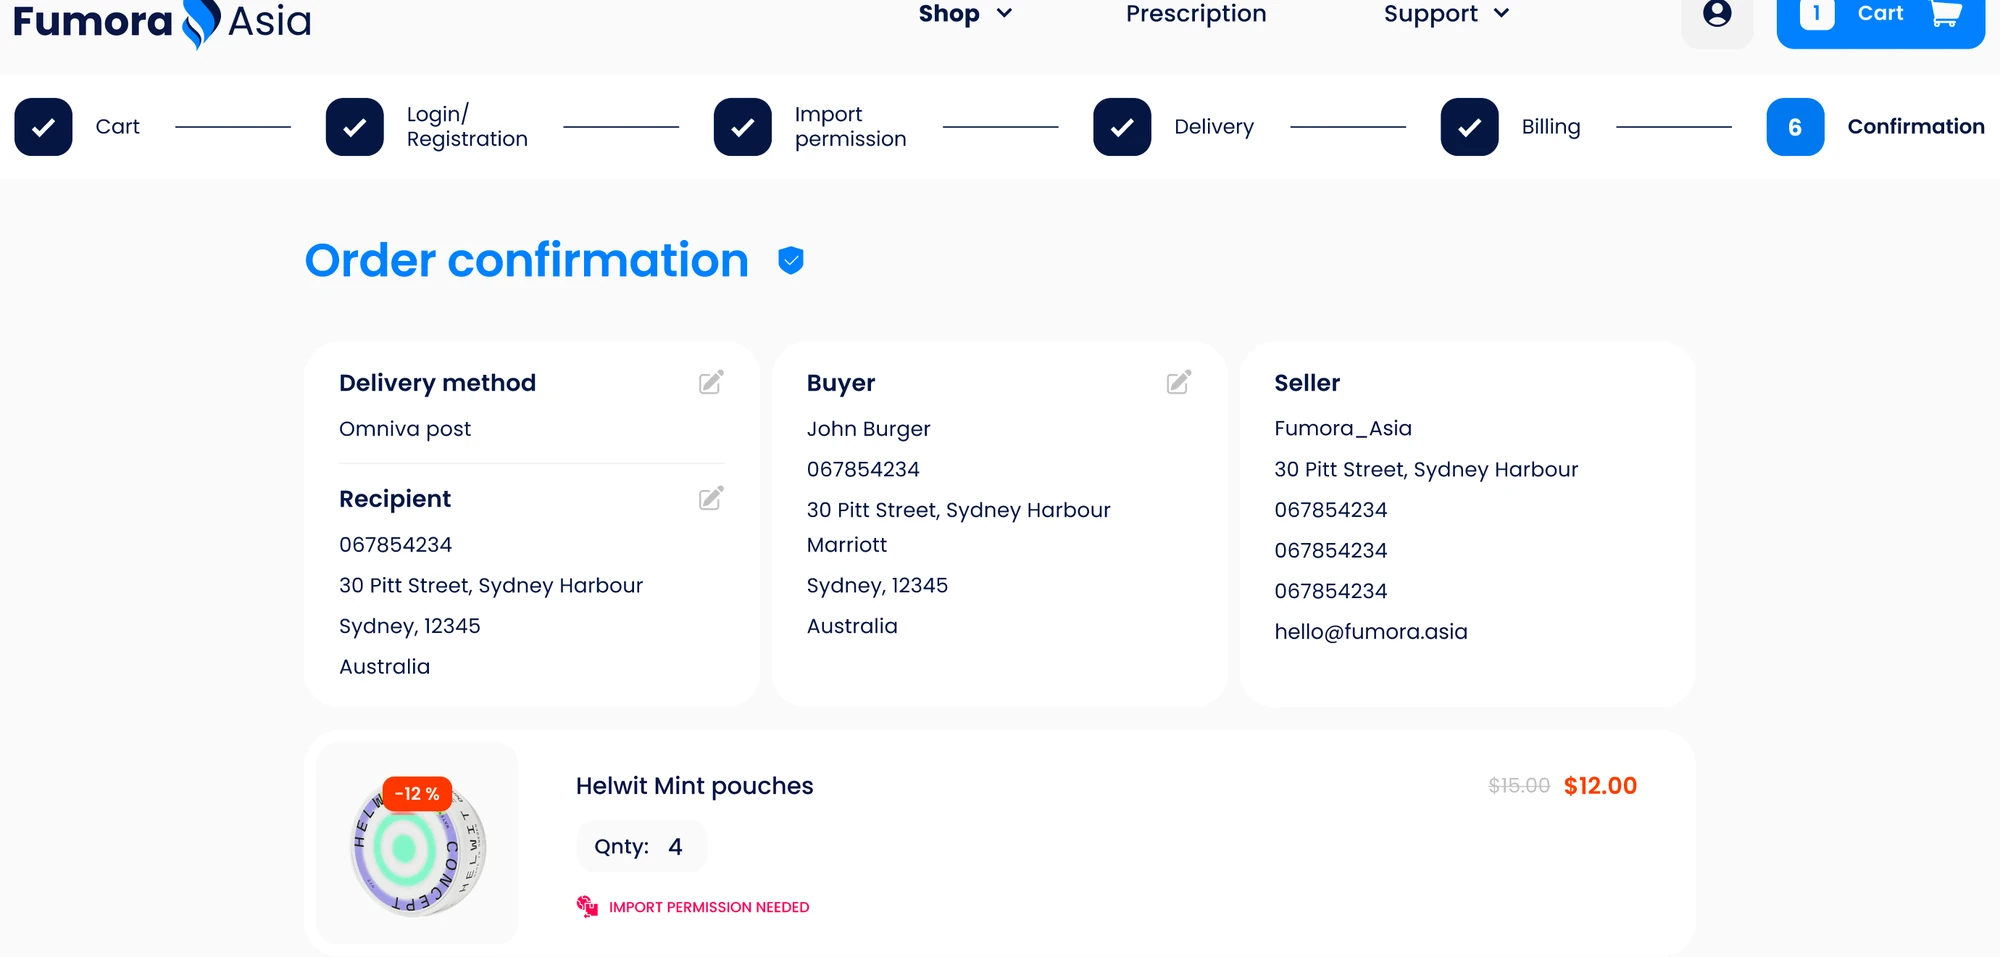Click the seller name Fumora_Asia
This screenshot has width=2000, height=957.
[1343, 429]
